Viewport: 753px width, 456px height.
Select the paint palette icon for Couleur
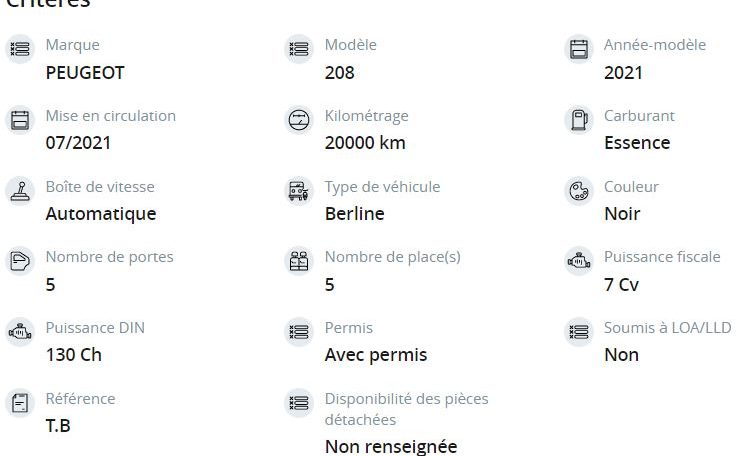[579, 191]
